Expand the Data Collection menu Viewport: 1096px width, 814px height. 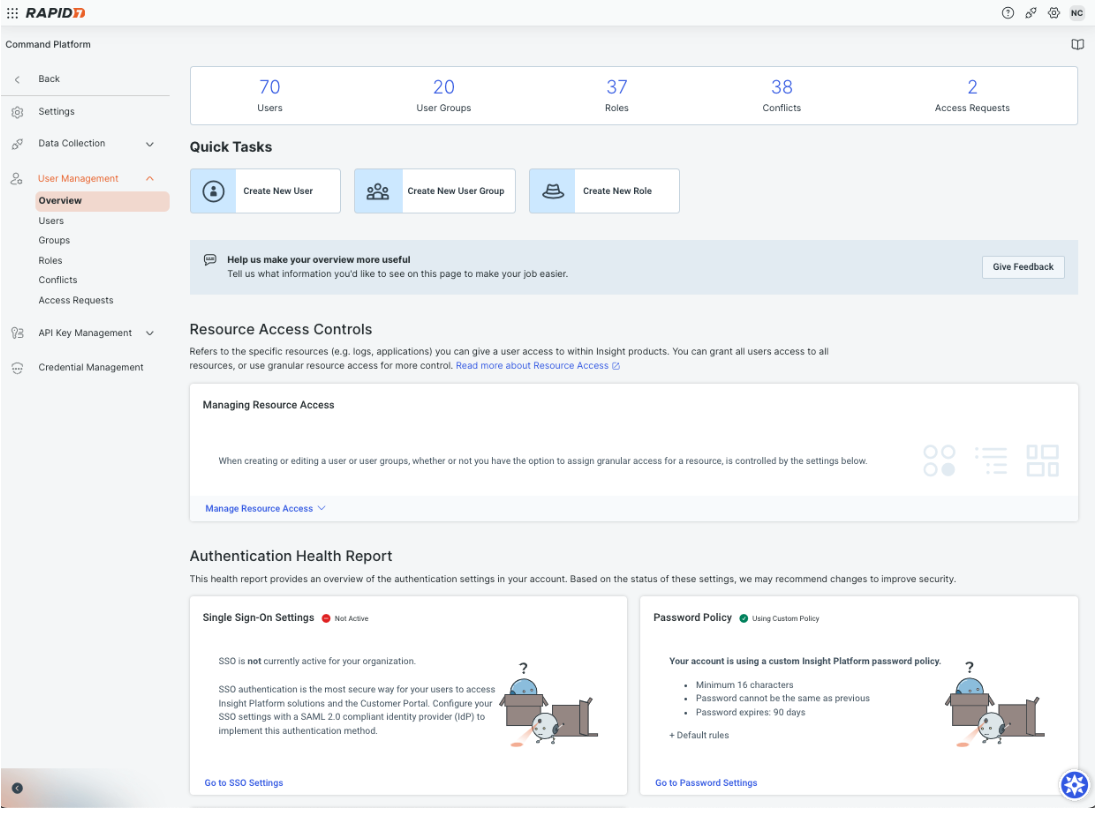pos(150,144)
